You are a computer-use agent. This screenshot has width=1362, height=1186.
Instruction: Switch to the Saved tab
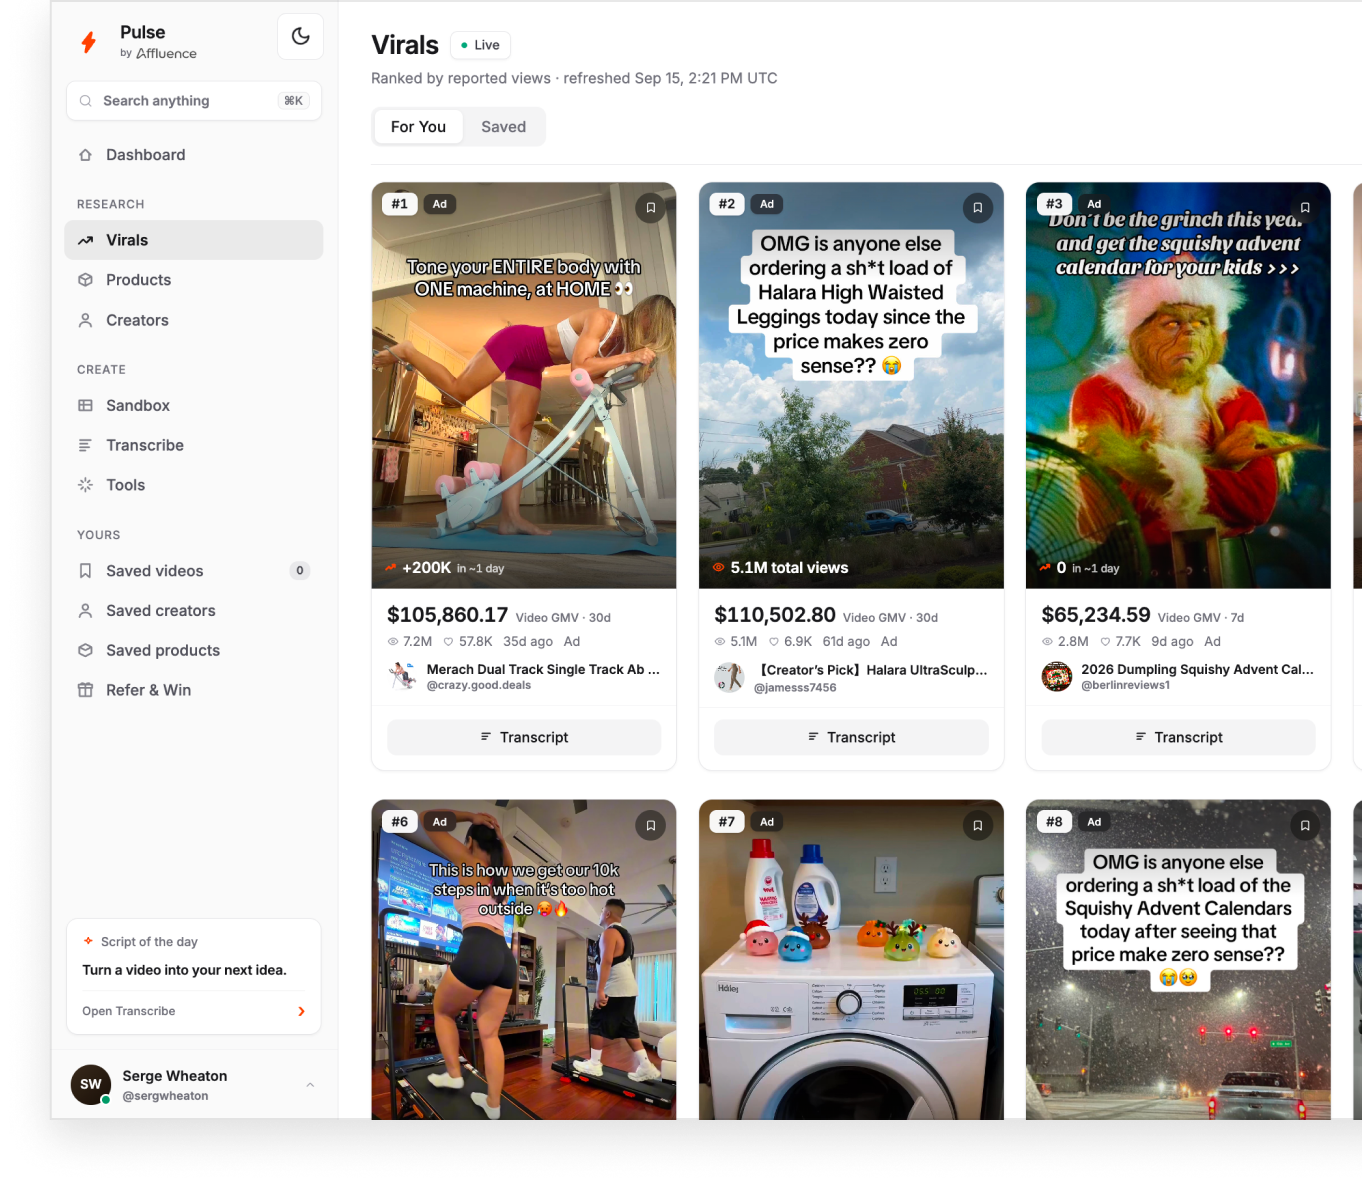503,127
